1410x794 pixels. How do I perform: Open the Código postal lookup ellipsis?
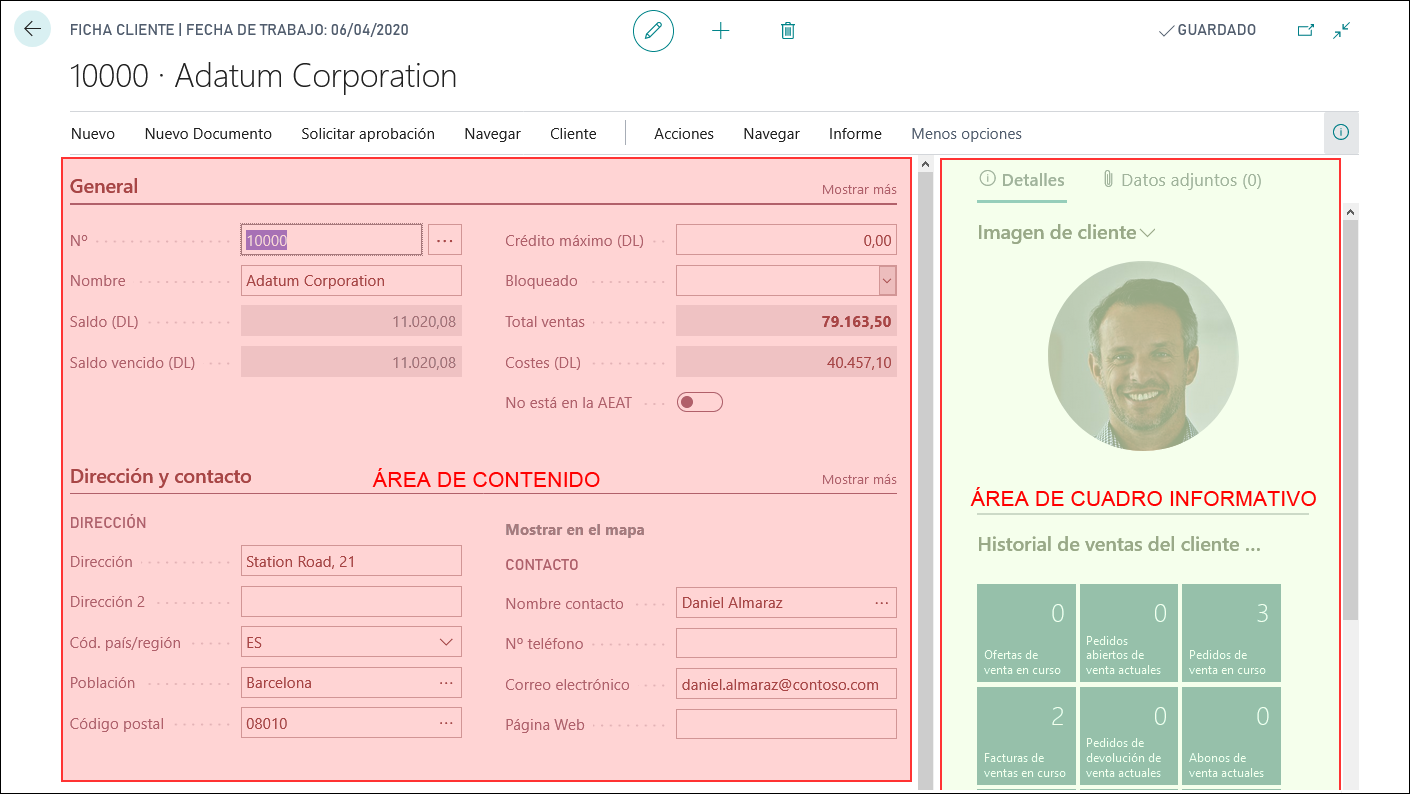pos(446,723)
